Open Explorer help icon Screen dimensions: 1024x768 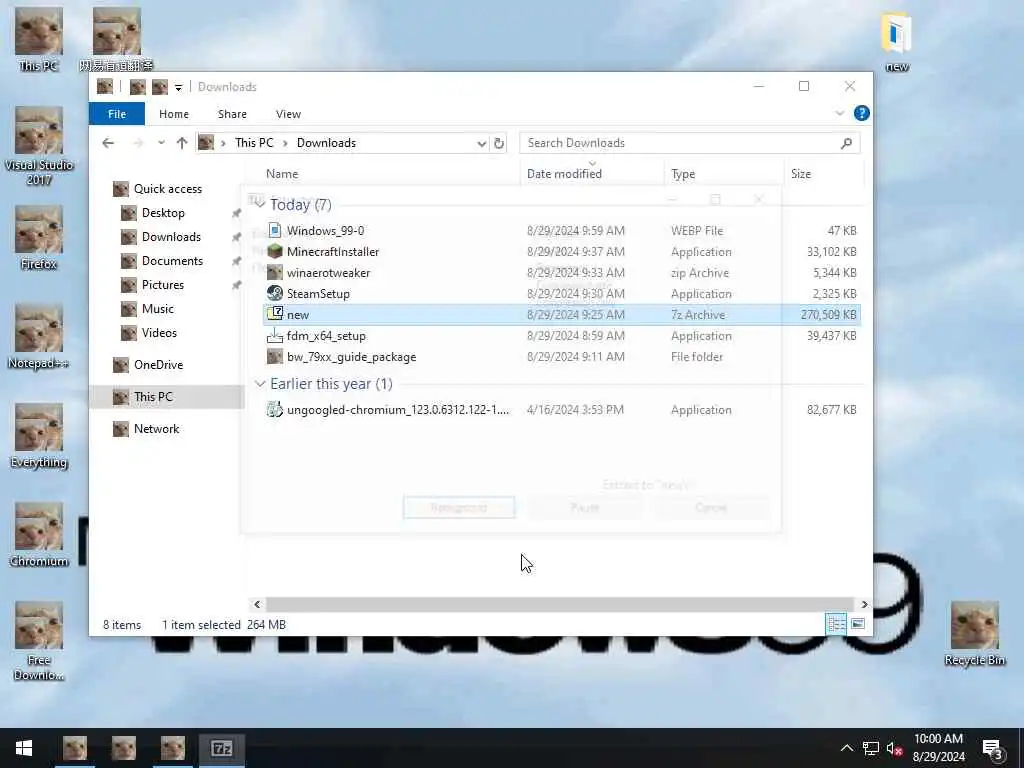(861, 114)
